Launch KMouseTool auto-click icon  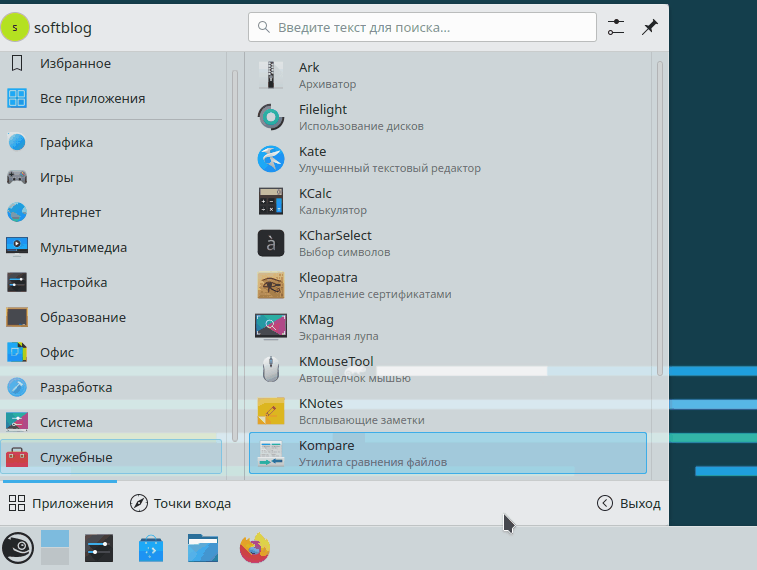pos(271,369)
